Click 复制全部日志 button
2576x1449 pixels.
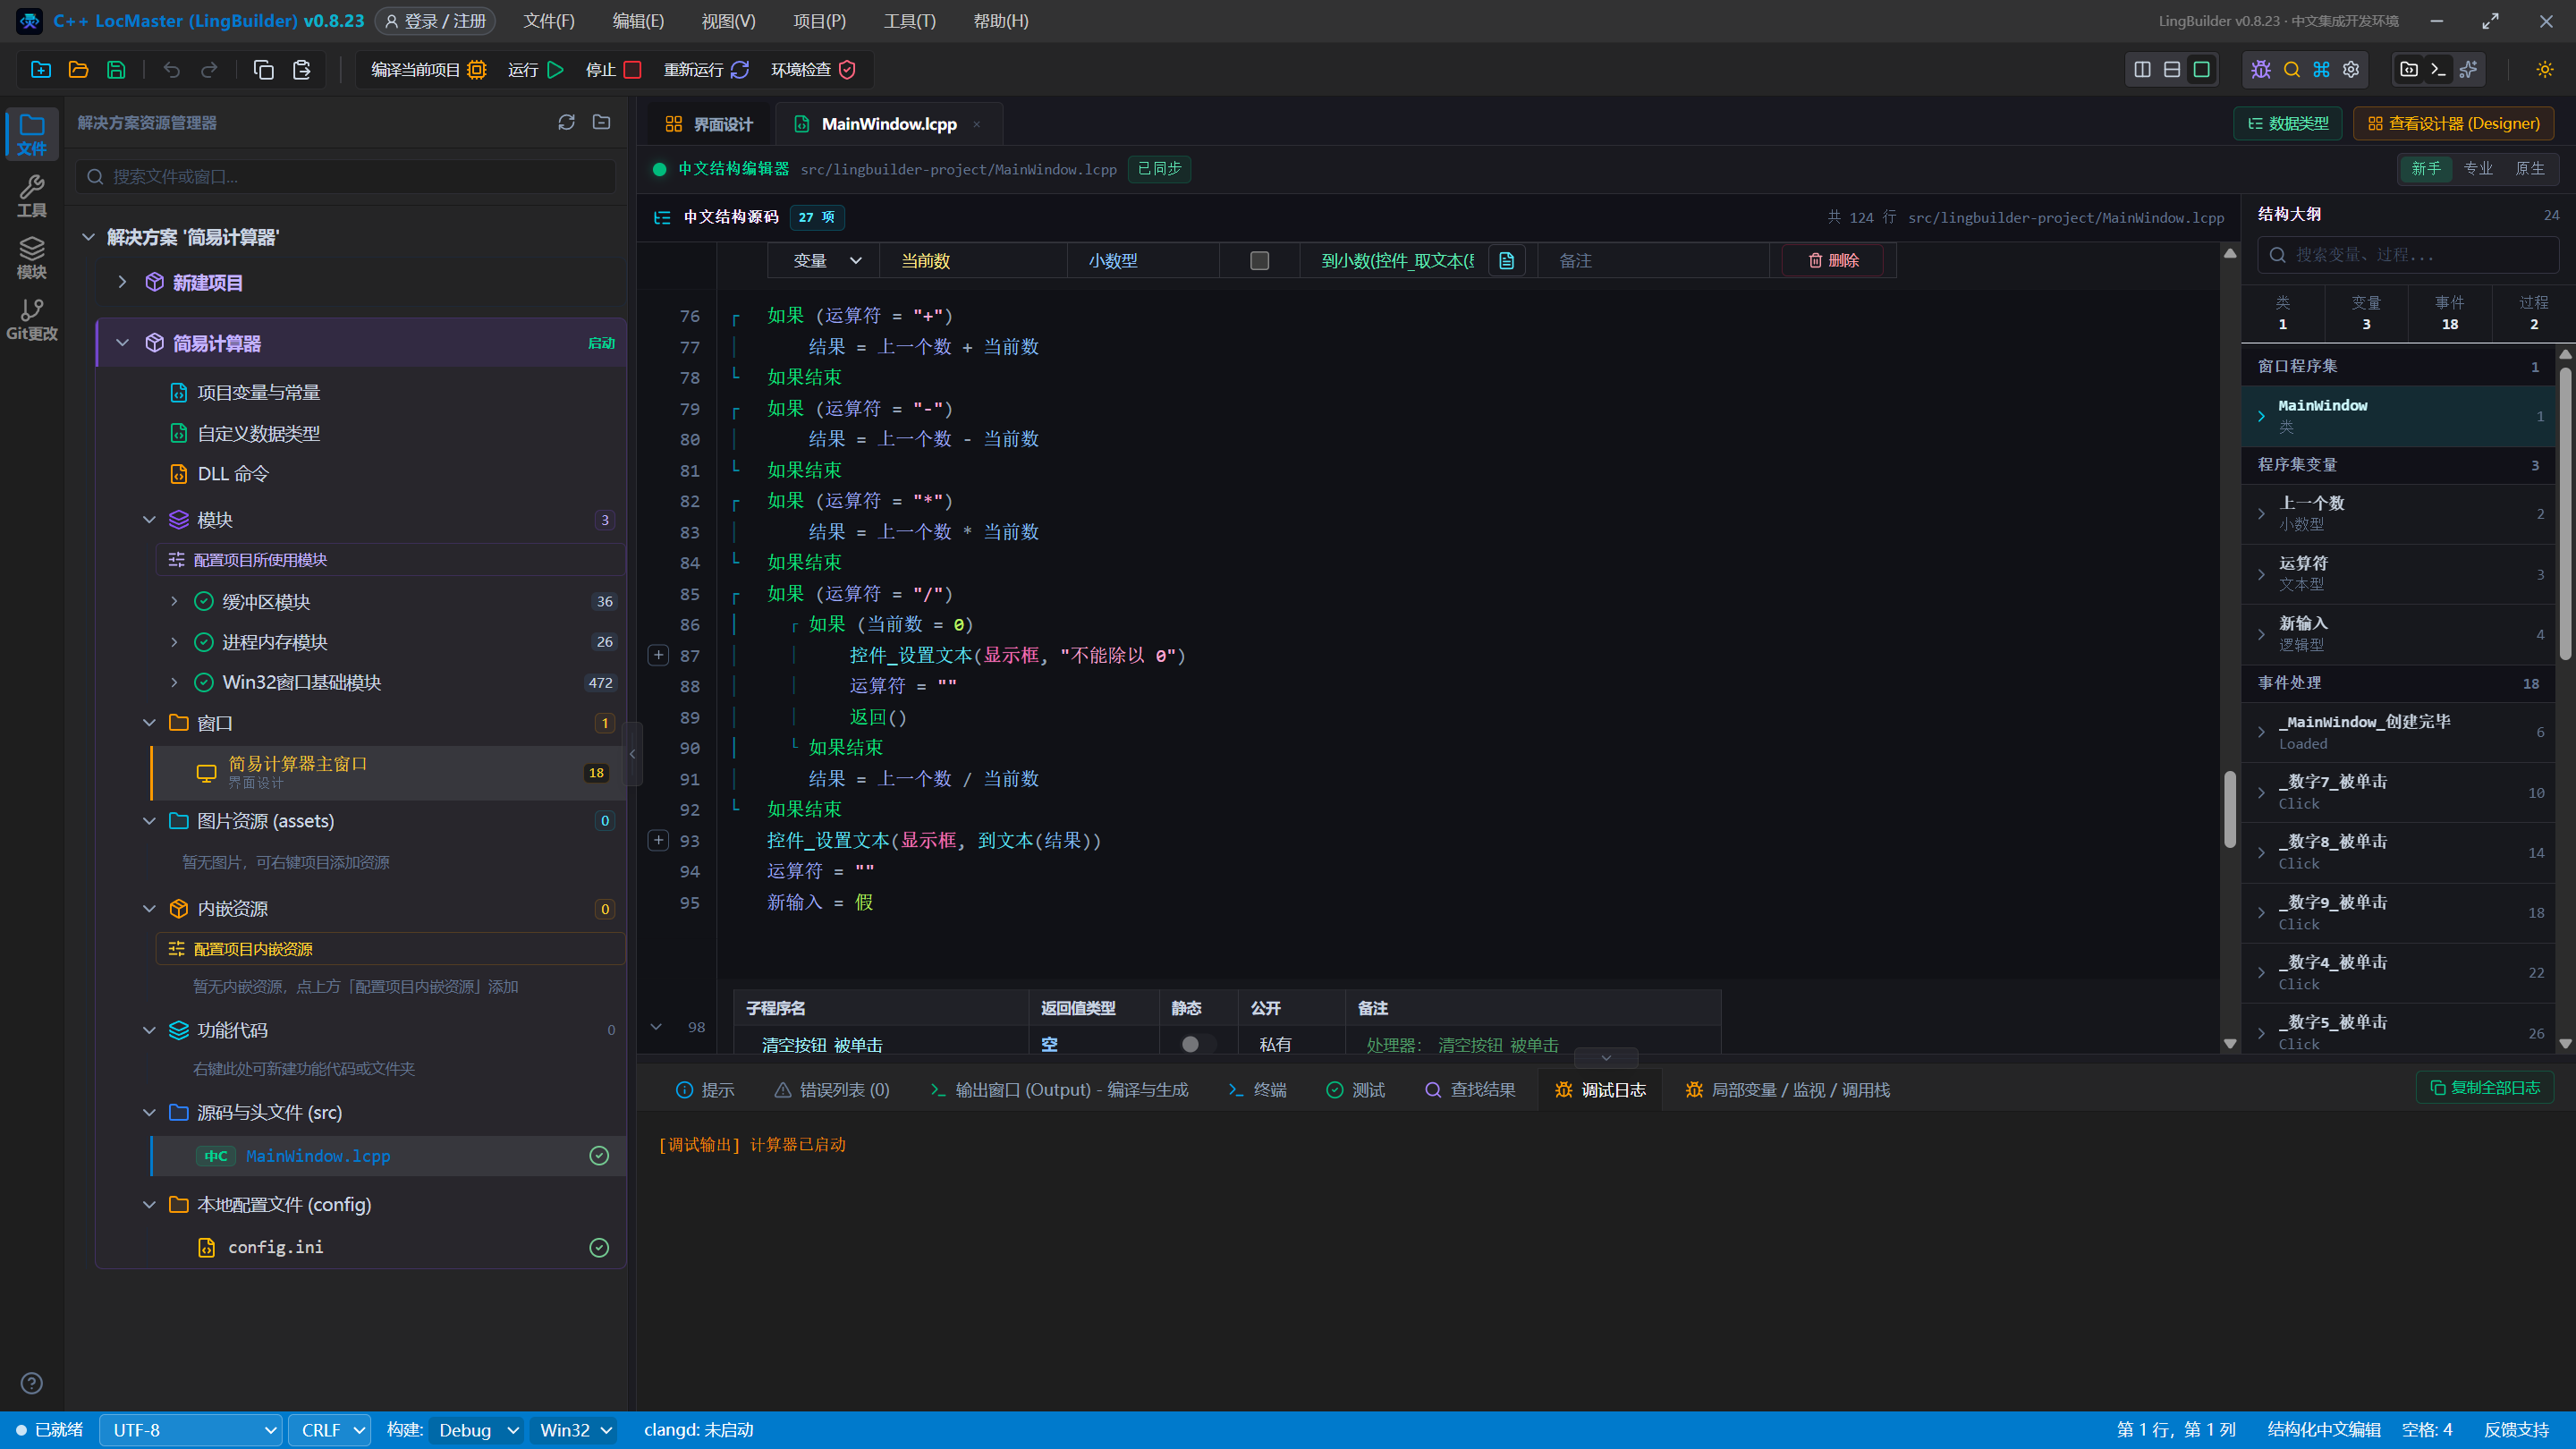coord(2485,1087)
